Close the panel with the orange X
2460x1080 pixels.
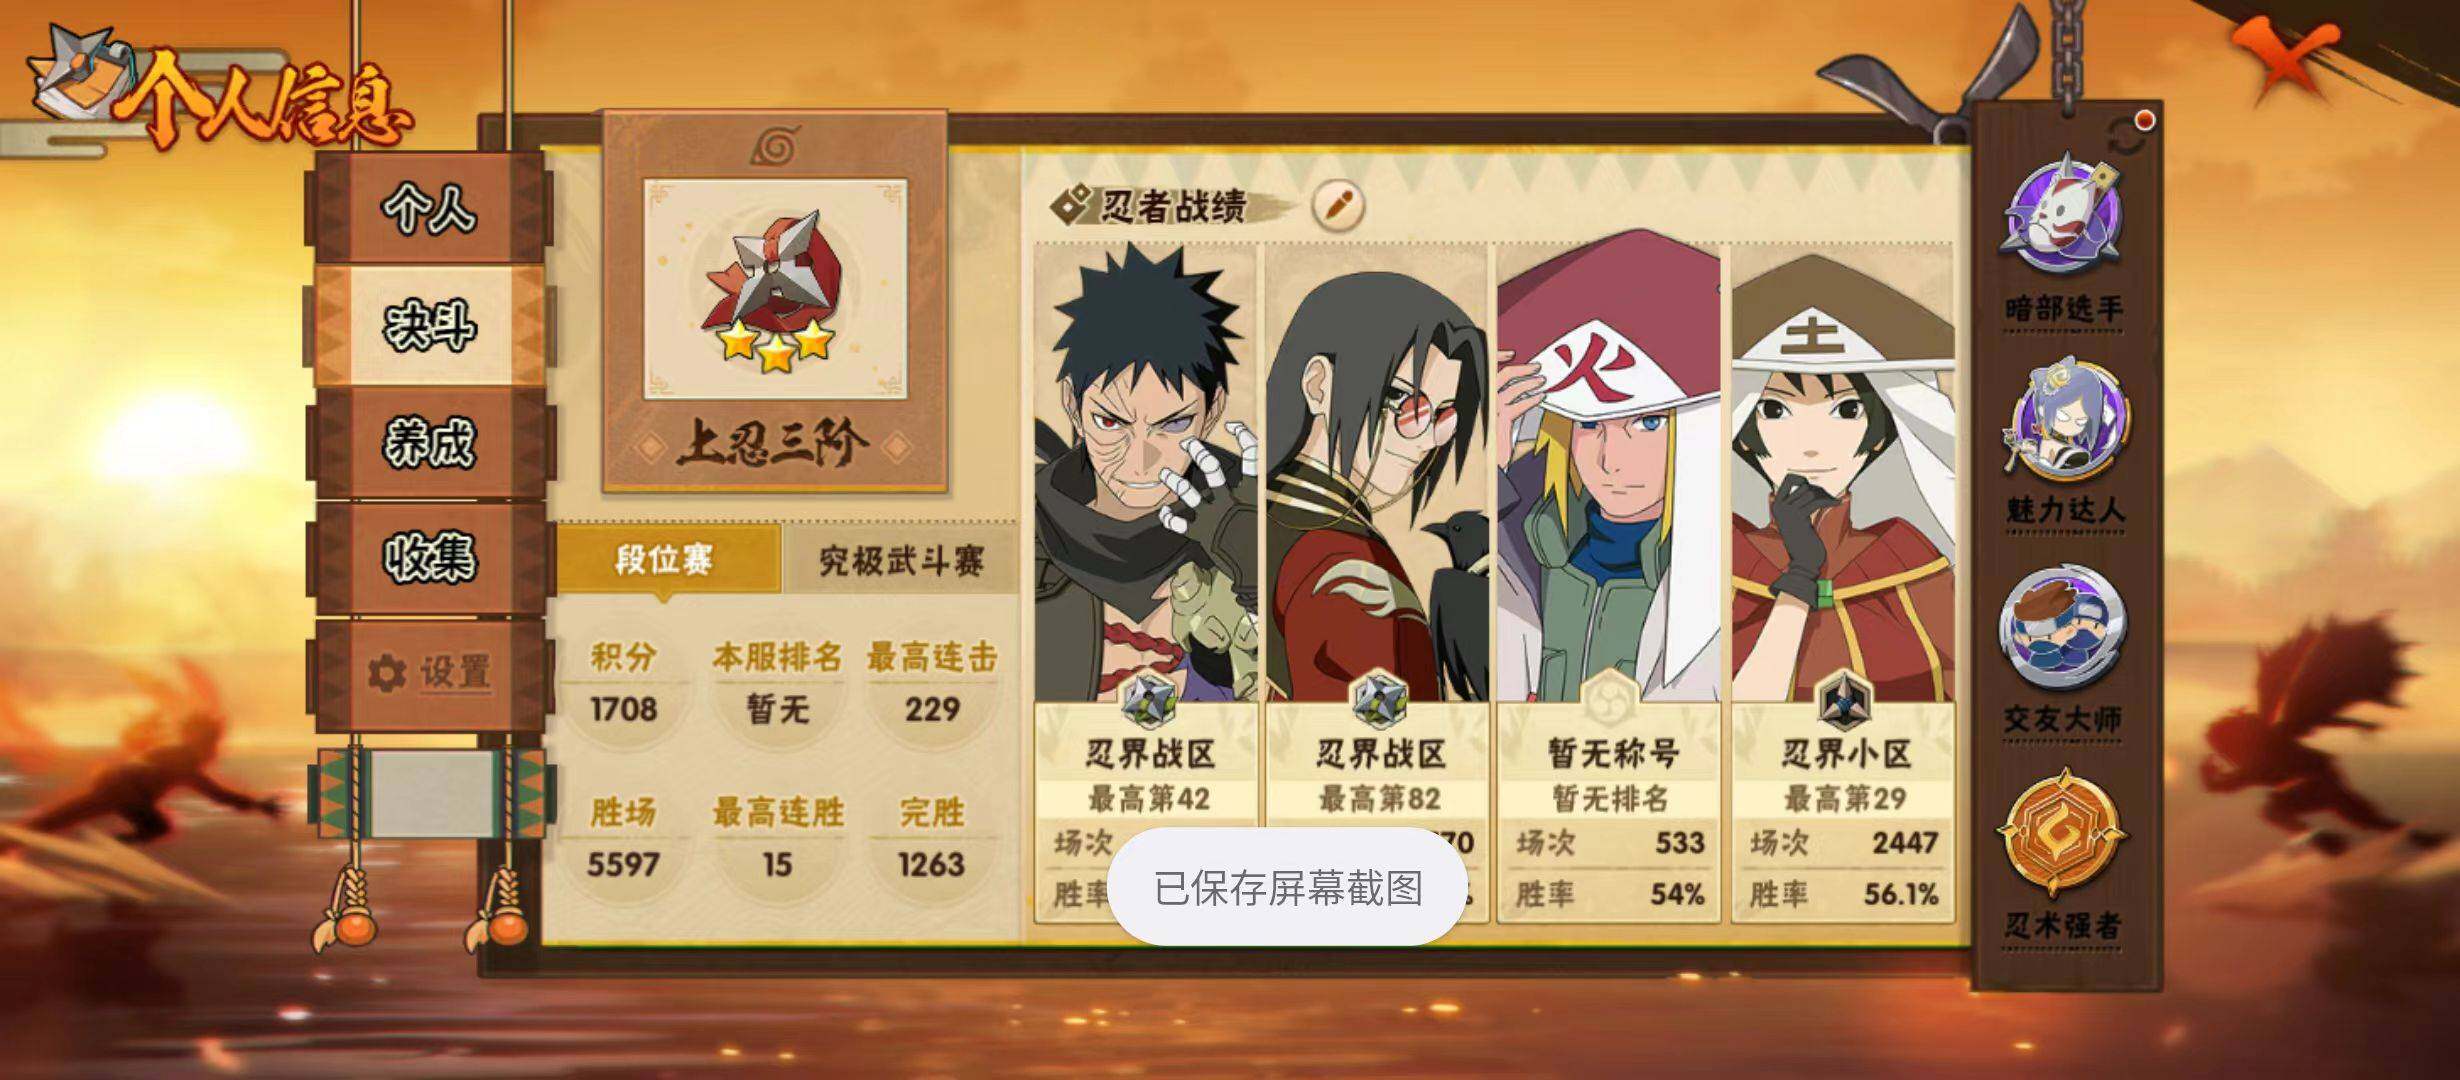click(2286, 58)
